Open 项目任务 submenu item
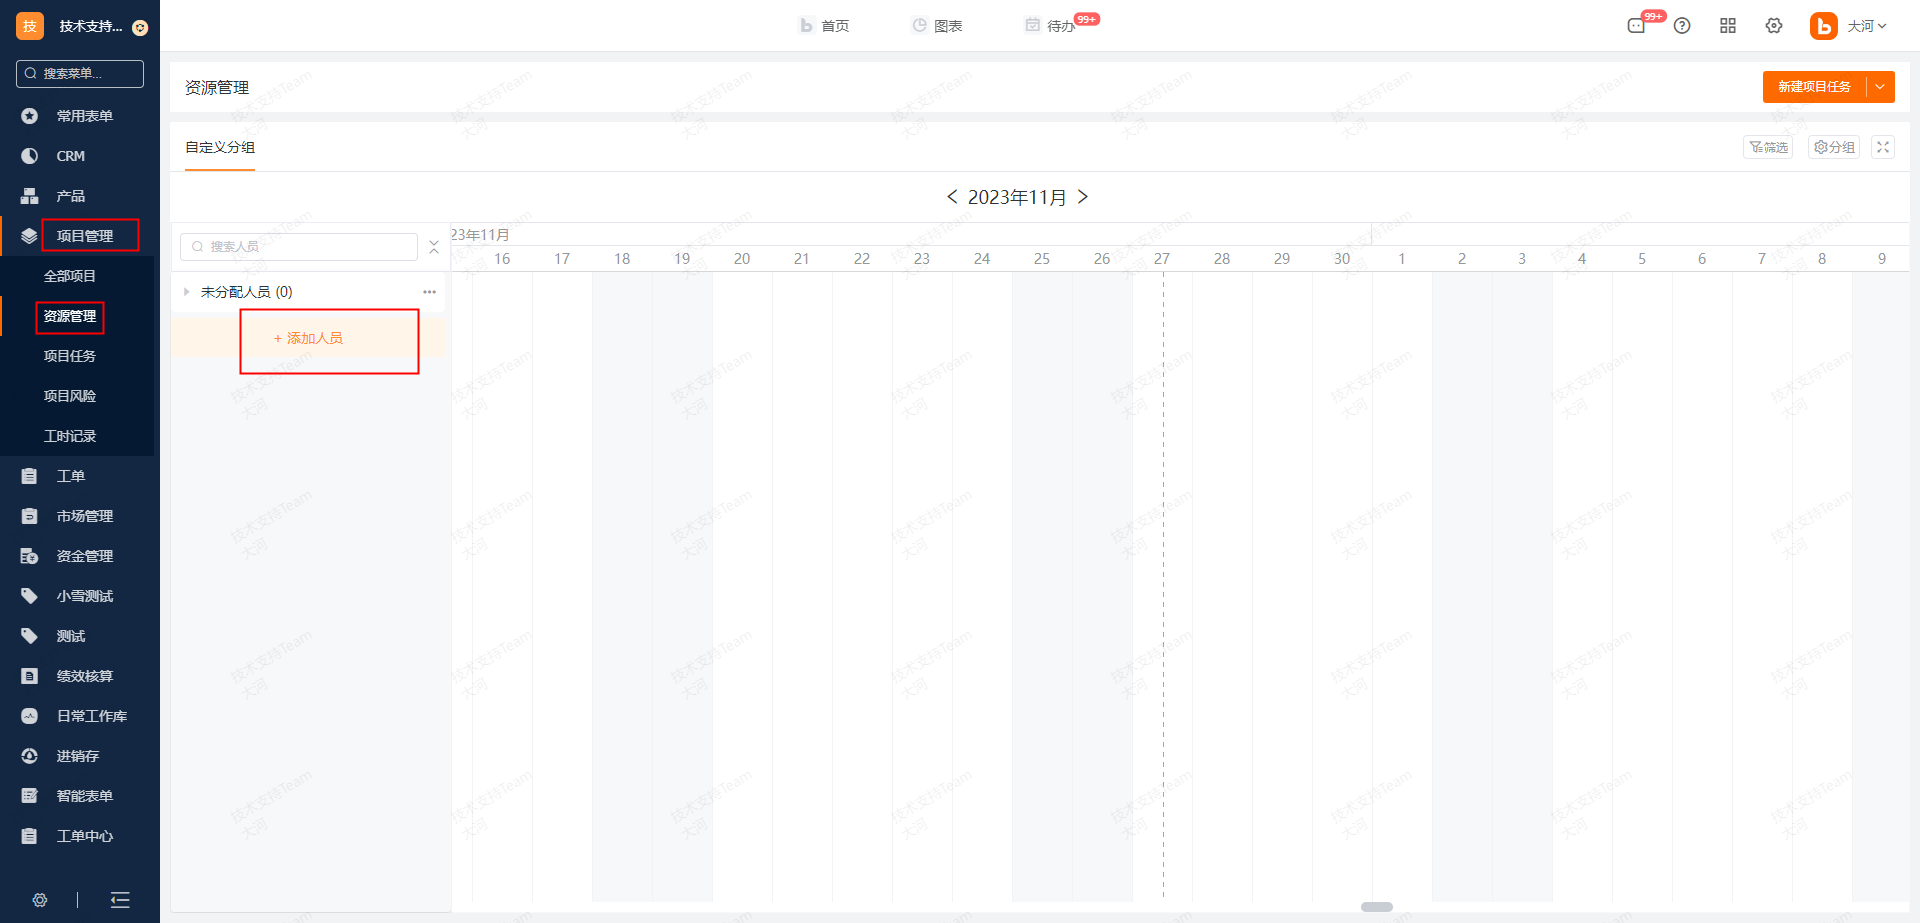1920x923 pixels. (x=70, y=356)
